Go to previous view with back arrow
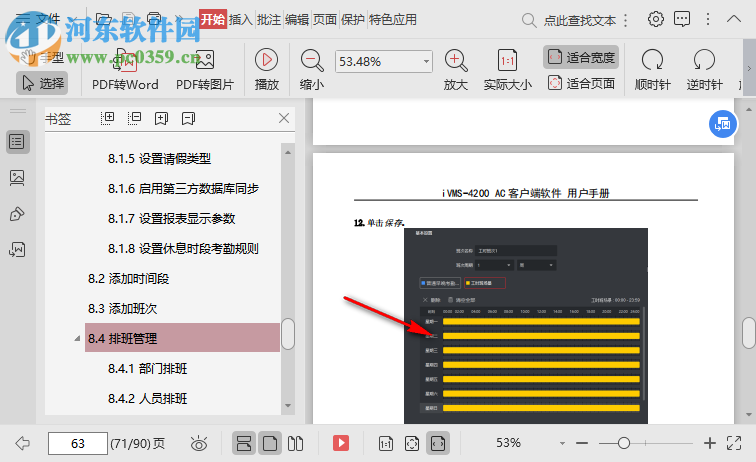Image resolution: width=756 pixels, height=462 pixels. coord(23,443)
